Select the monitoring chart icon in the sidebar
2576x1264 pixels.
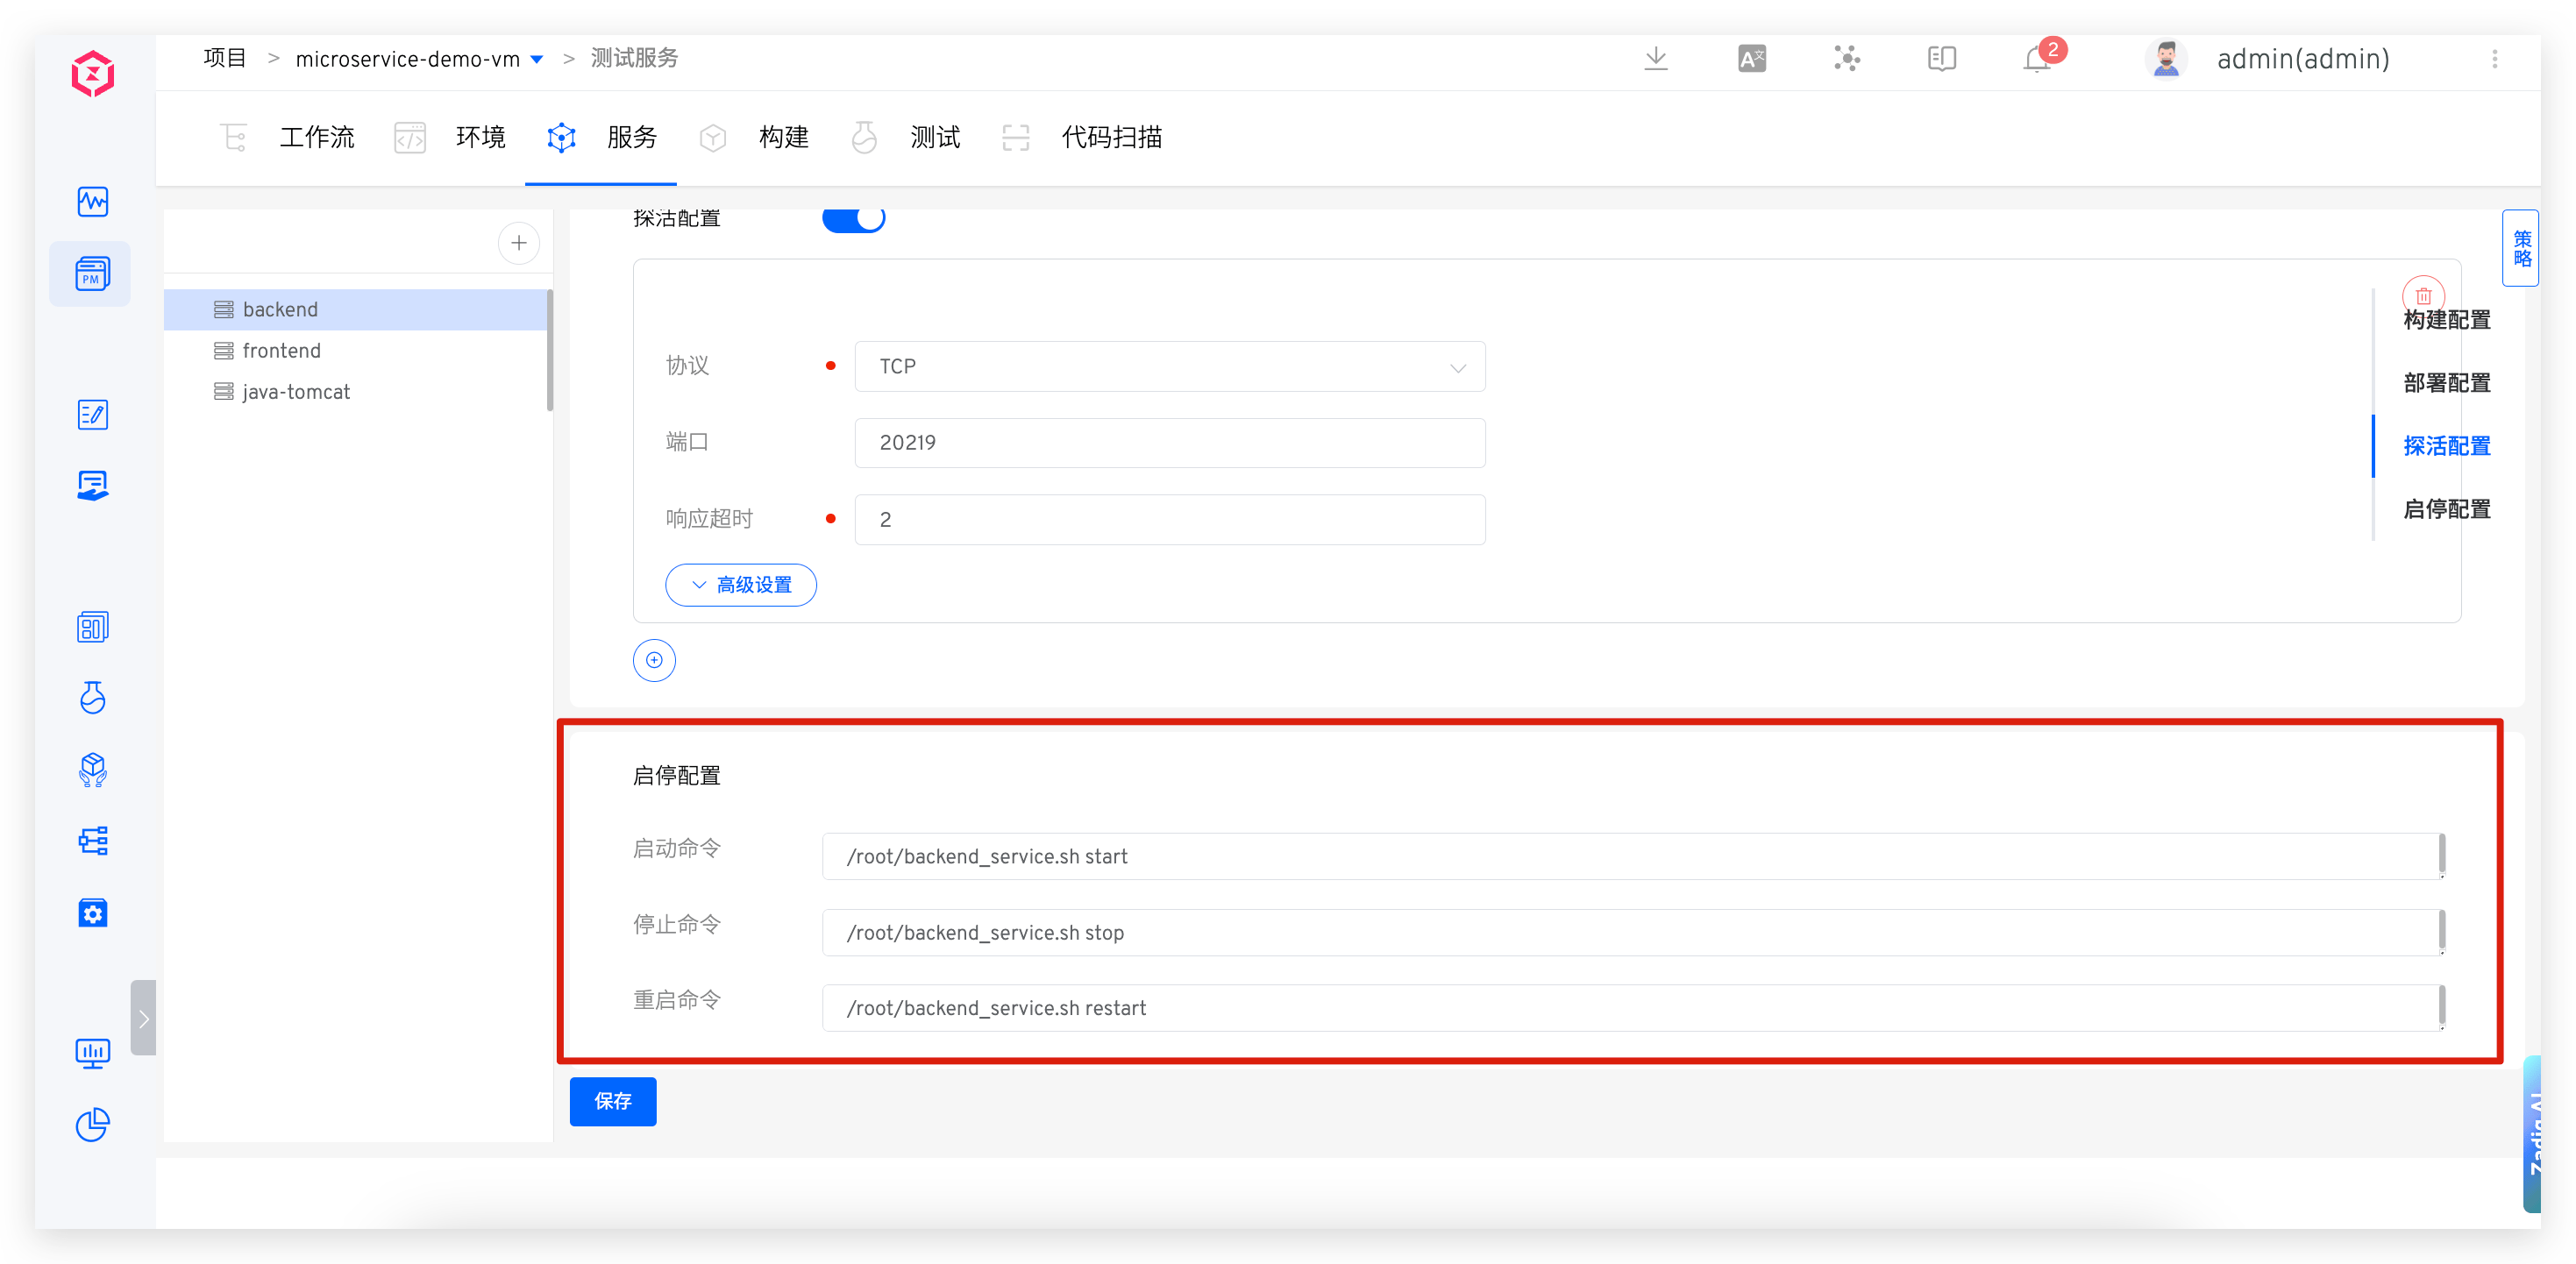92,201
